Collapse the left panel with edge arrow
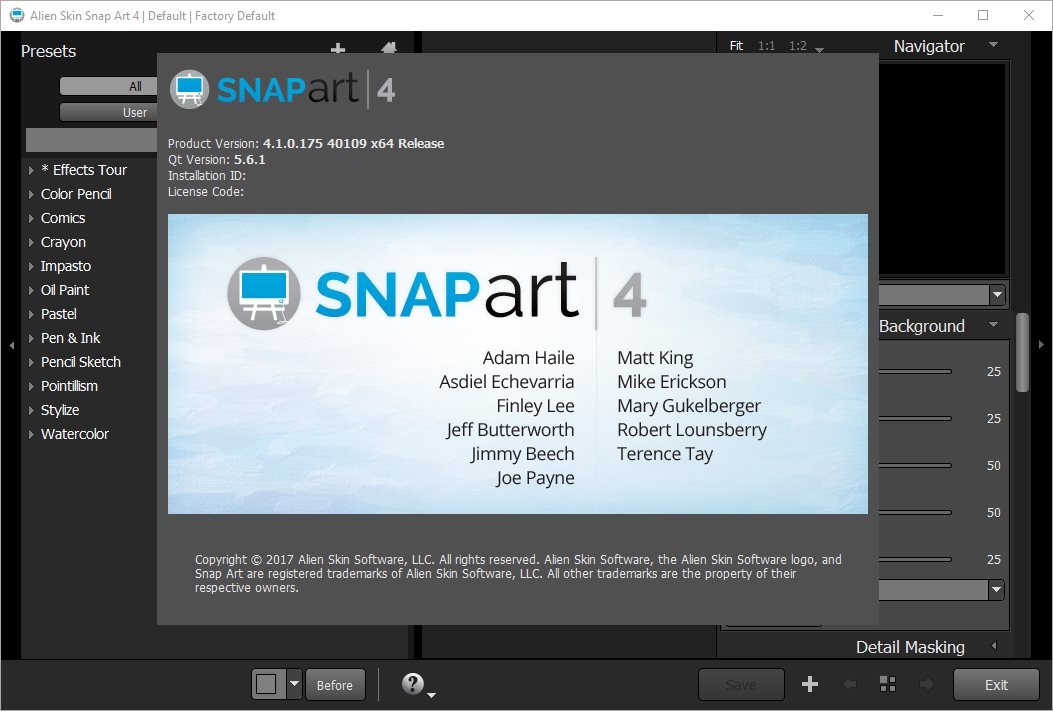This screenshot has width=1053, height=711. pos(11,344)
